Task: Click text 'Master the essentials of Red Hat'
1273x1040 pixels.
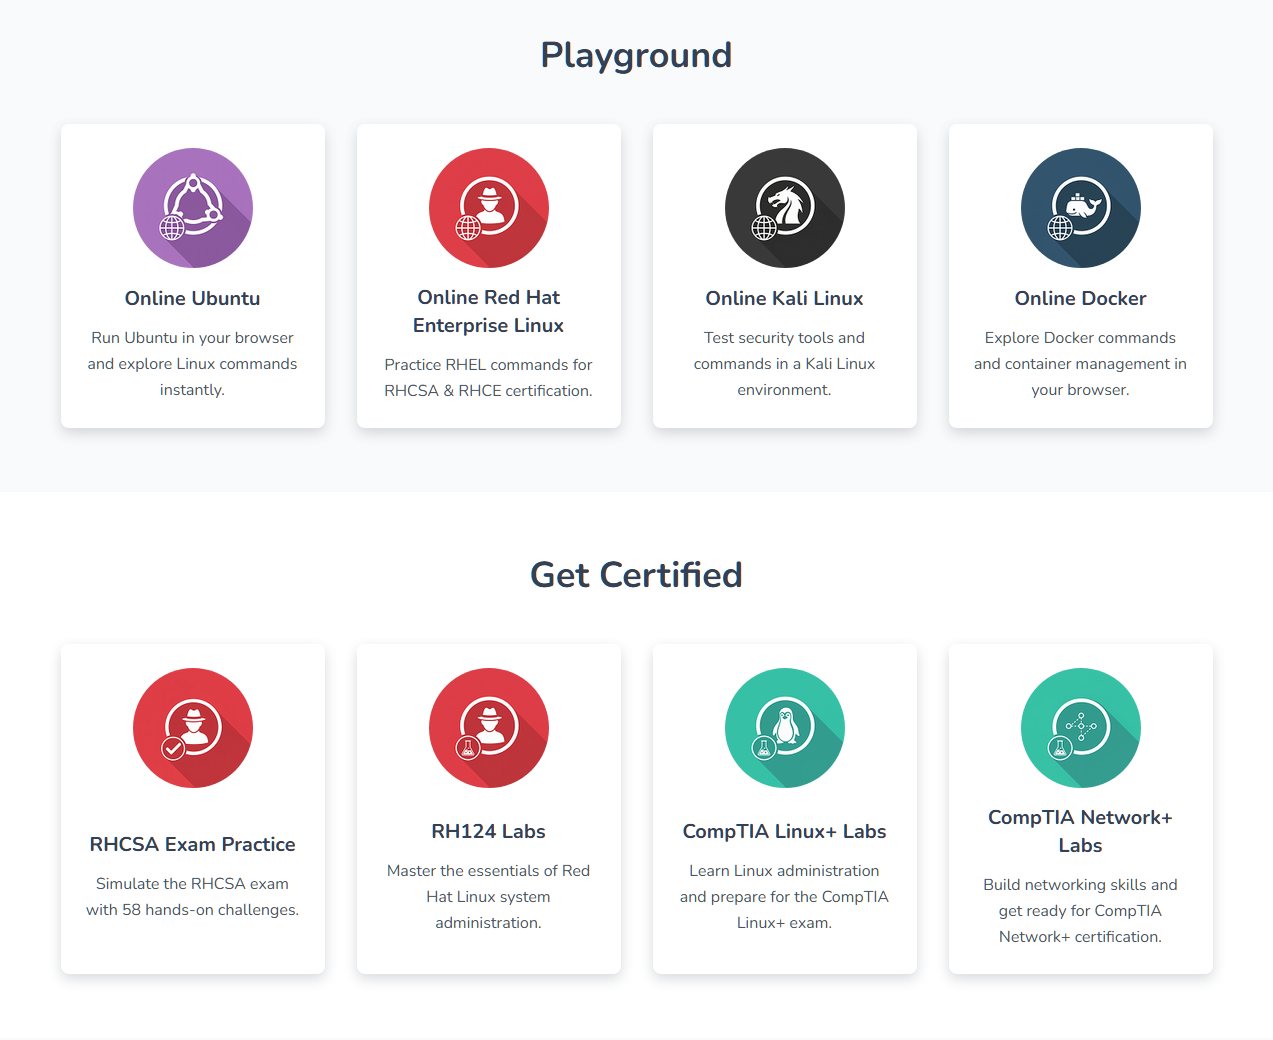Action: pyautogui.click(x=489, y=883)
